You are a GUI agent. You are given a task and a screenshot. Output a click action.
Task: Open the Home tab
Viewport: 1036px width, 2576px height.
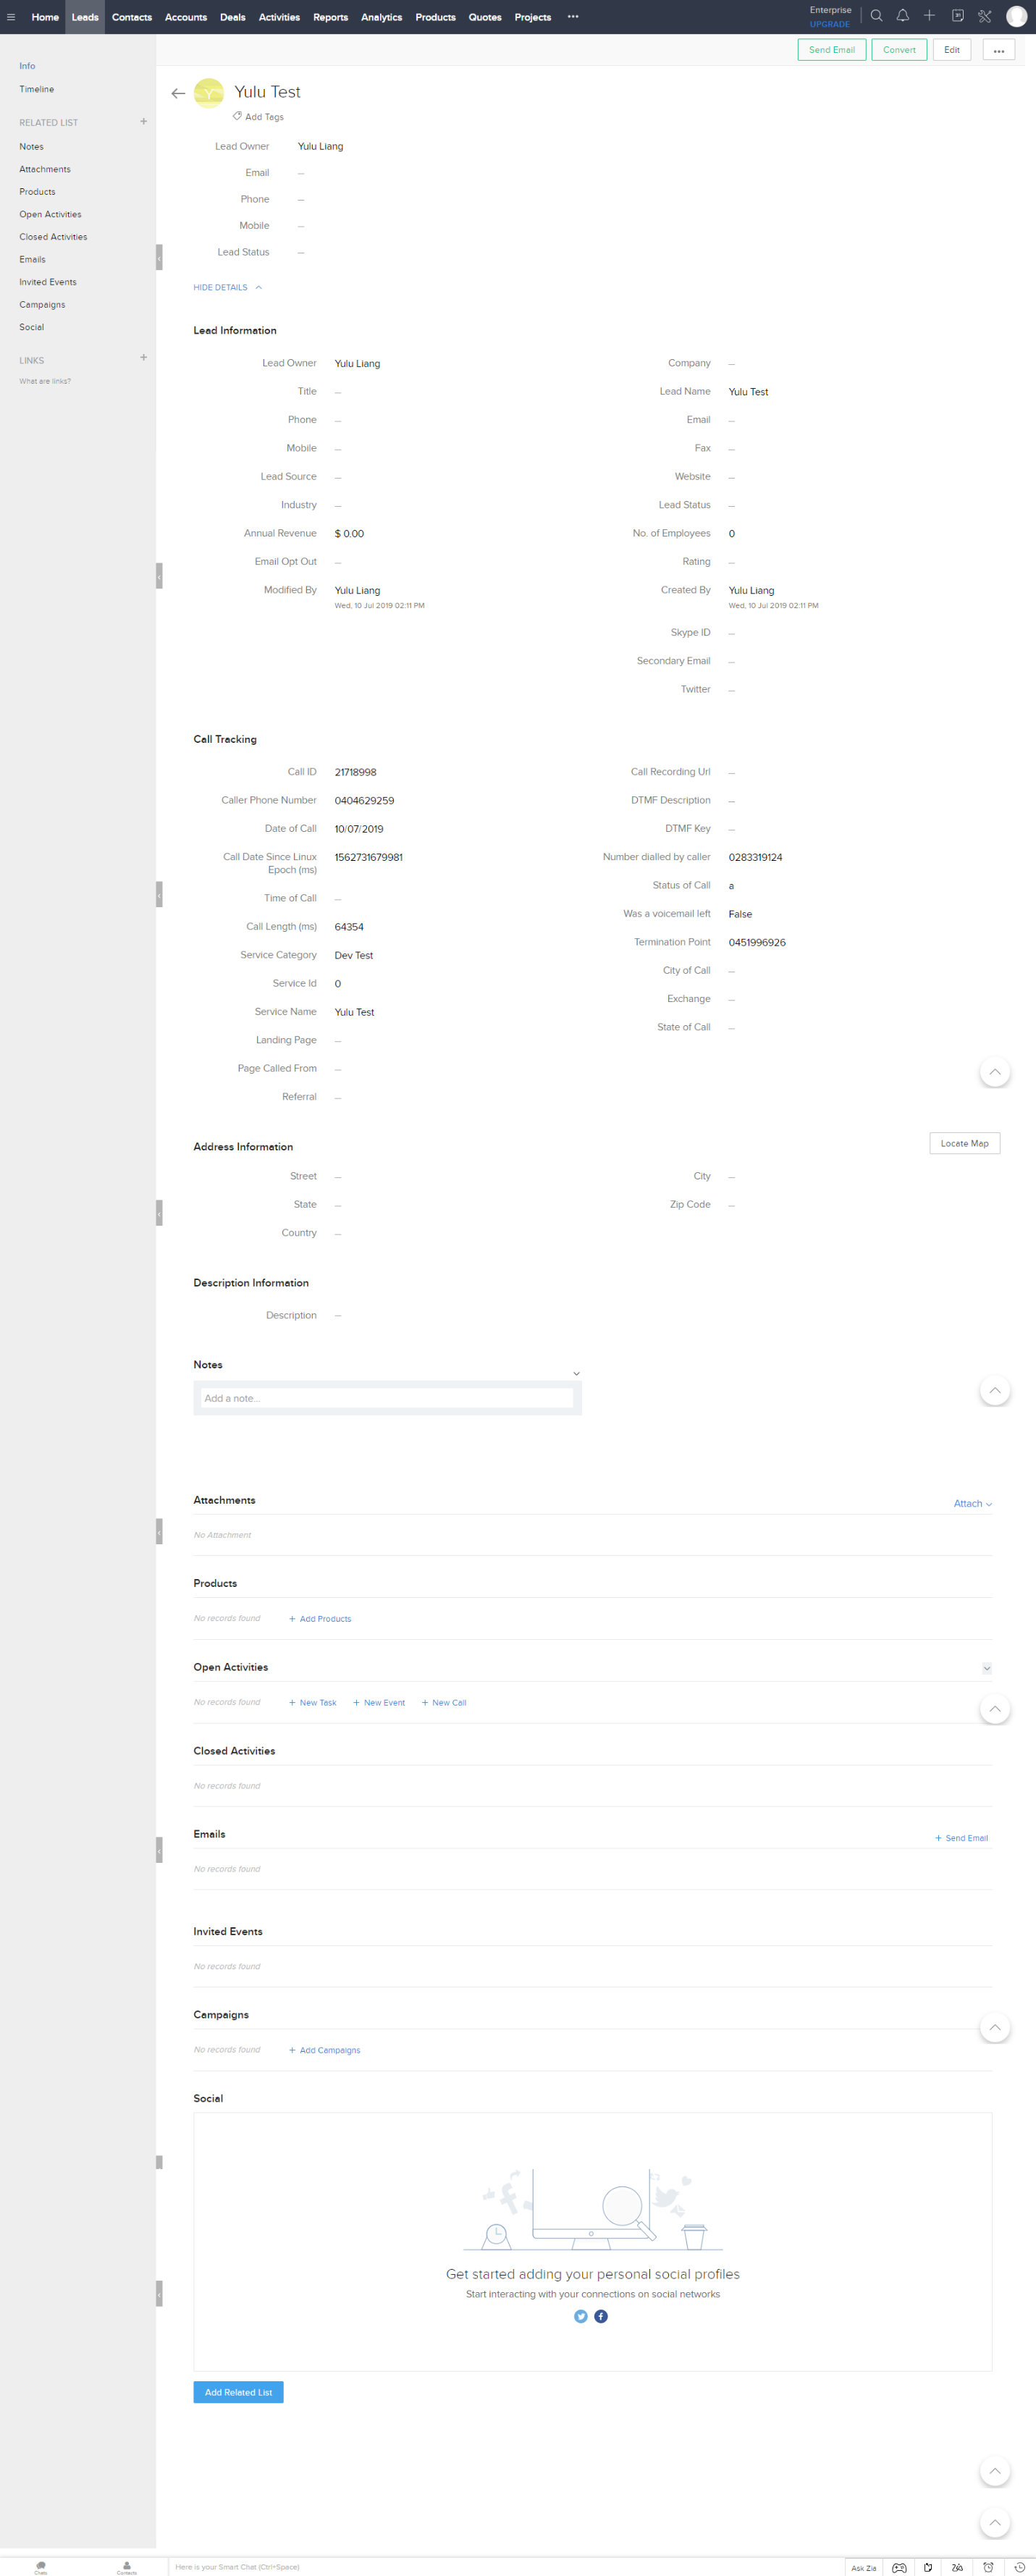[45, 17]
